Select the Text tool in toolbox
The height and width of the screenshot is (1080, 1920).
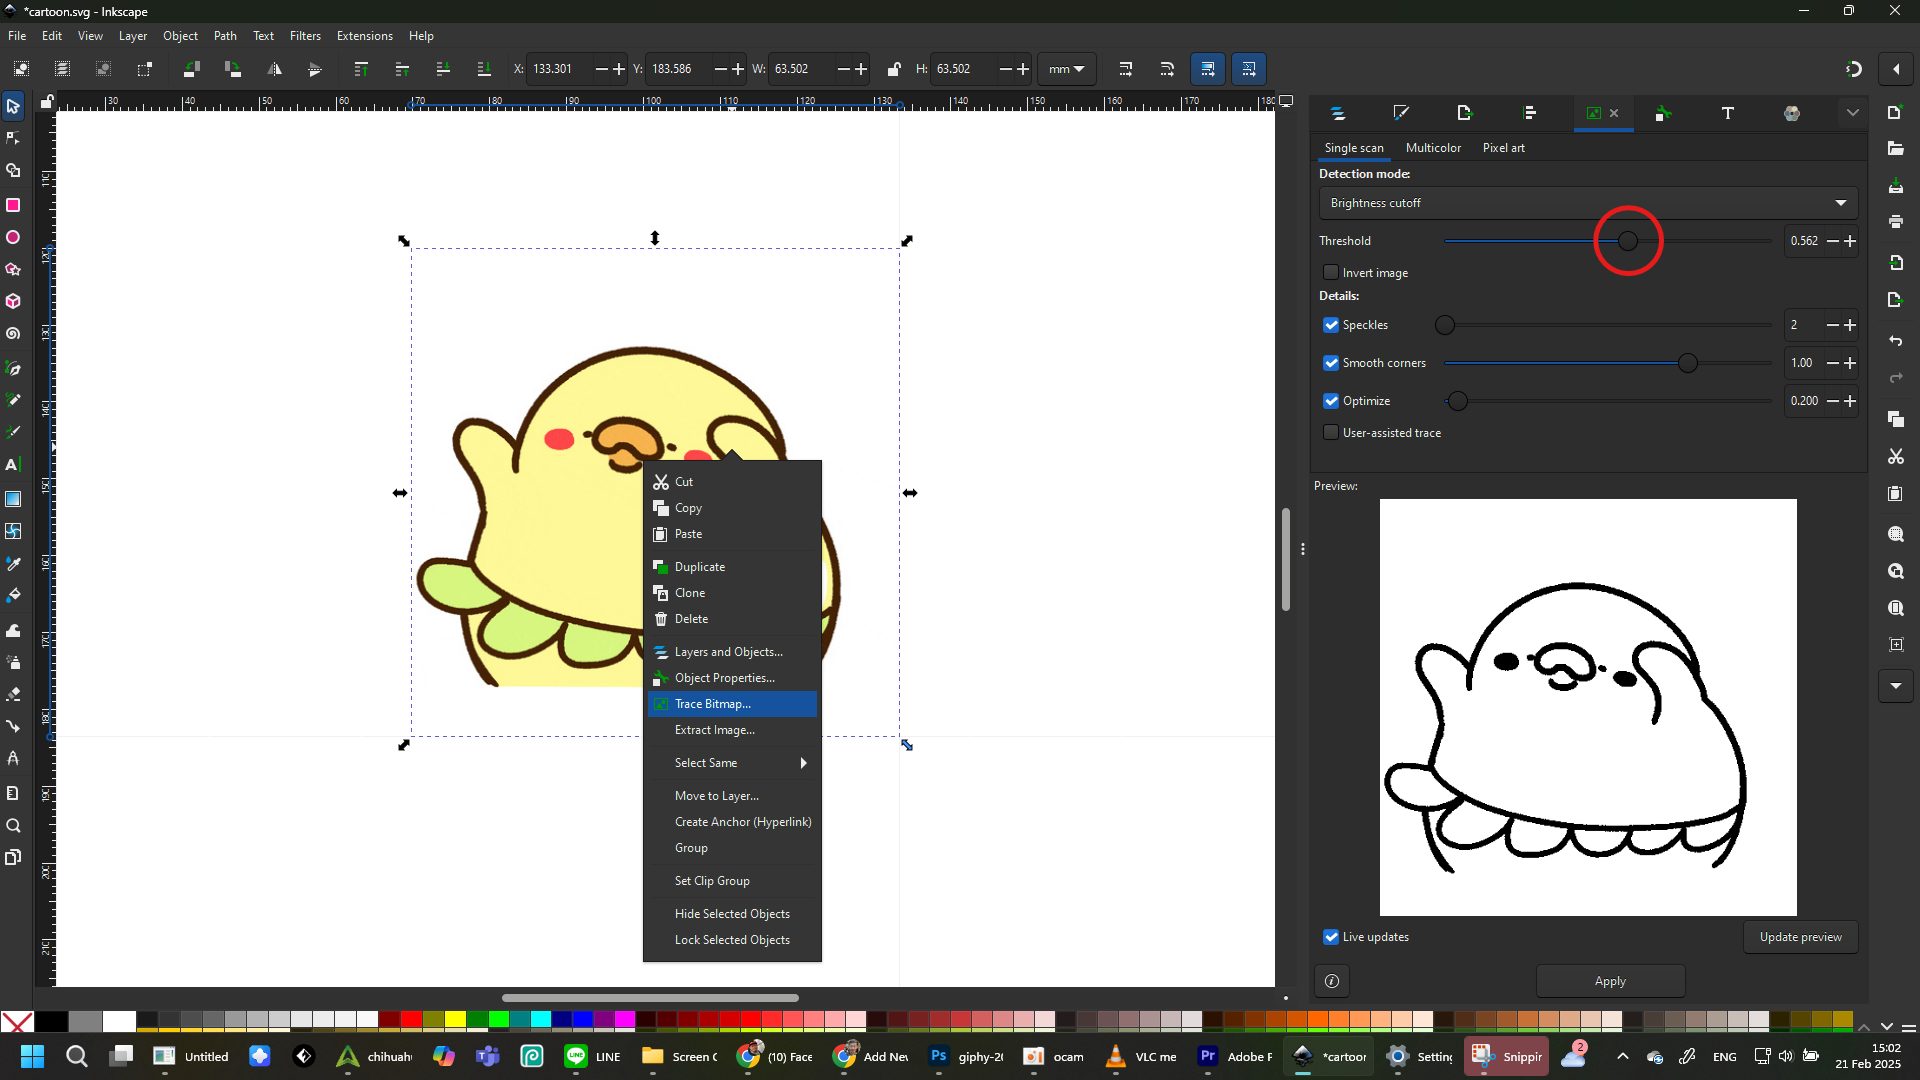click(x=13, y=465)
